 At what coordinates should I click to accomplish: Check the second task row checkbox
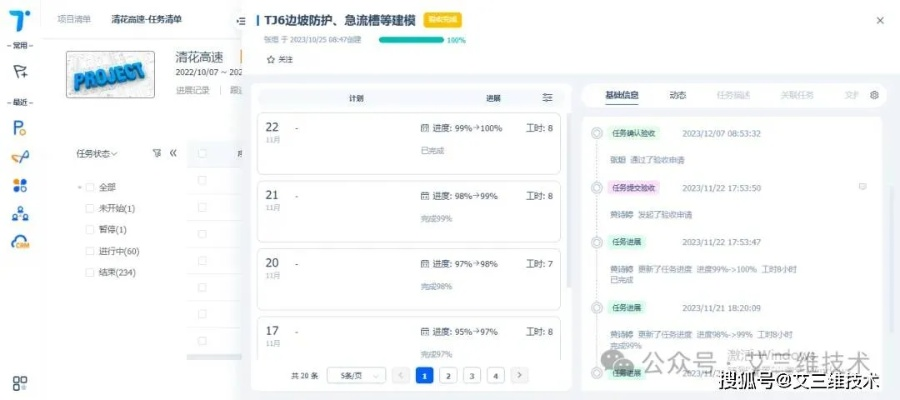click(202, 207)
